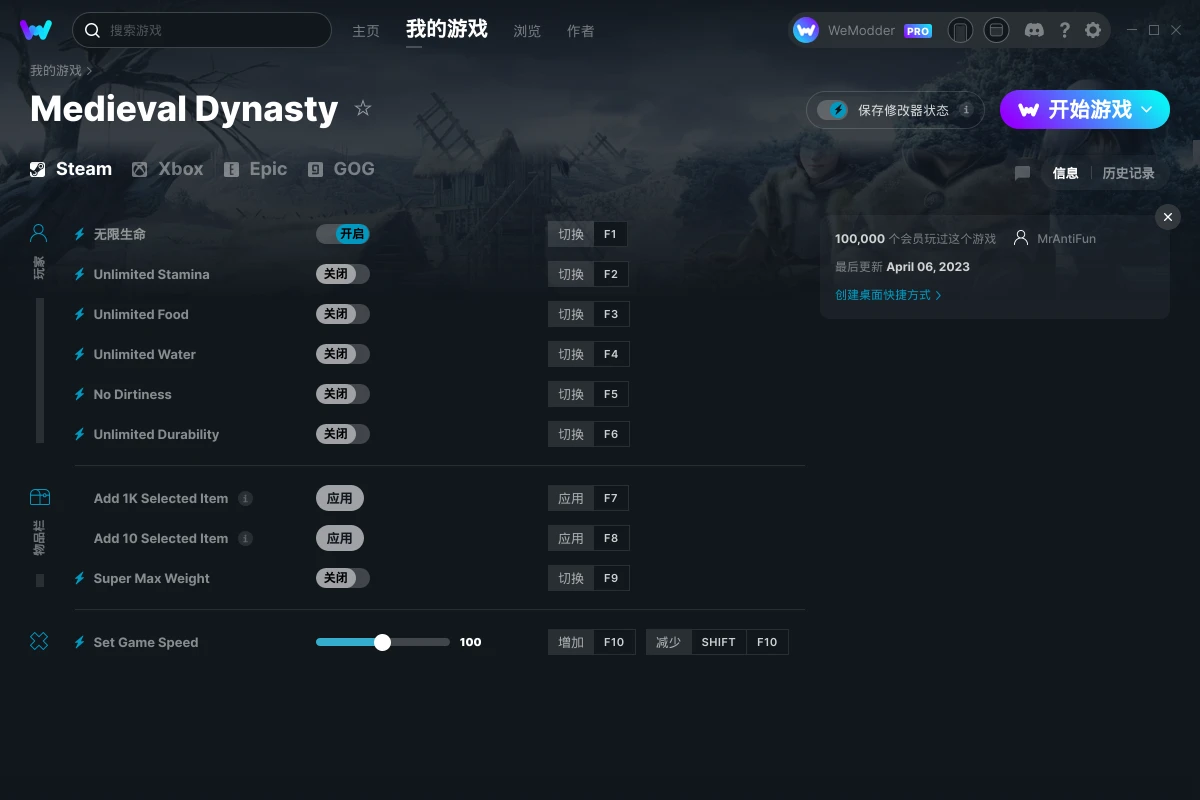Enable the No Dirtiness toggle
The height and width of the screenshot is (800, 1200).
point(343,394)
